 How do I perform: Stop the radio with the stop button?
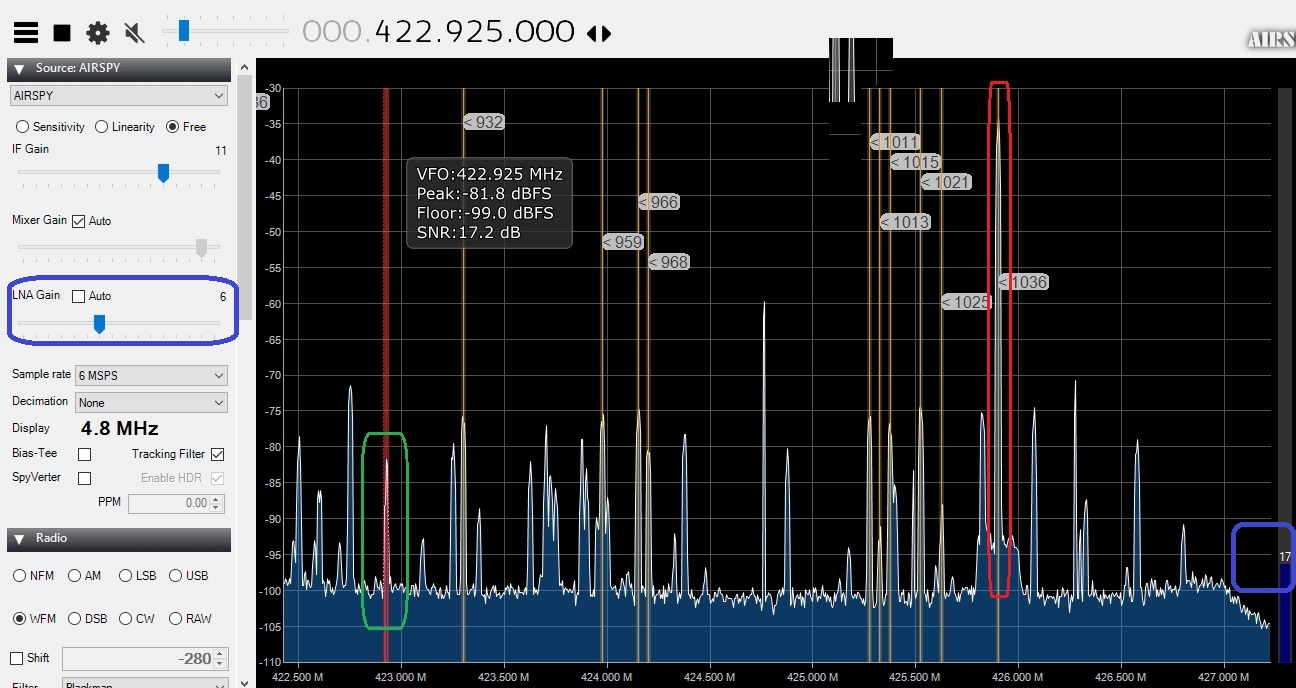(x=62, y=33)
